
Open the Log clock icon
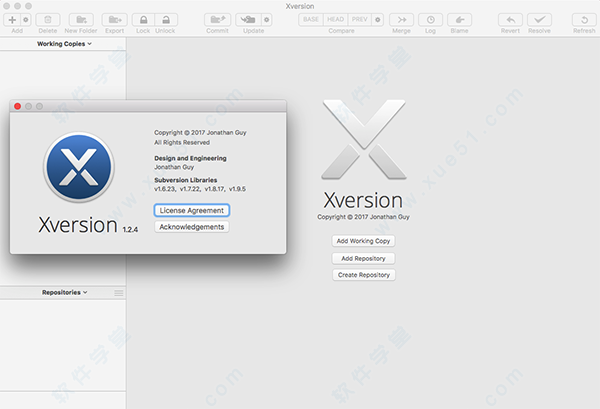pos(430,20)
